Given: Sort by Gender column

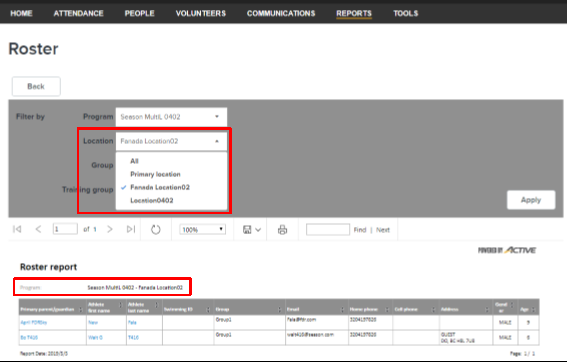Looking at the screenshot, I should [x=512, y=306].
